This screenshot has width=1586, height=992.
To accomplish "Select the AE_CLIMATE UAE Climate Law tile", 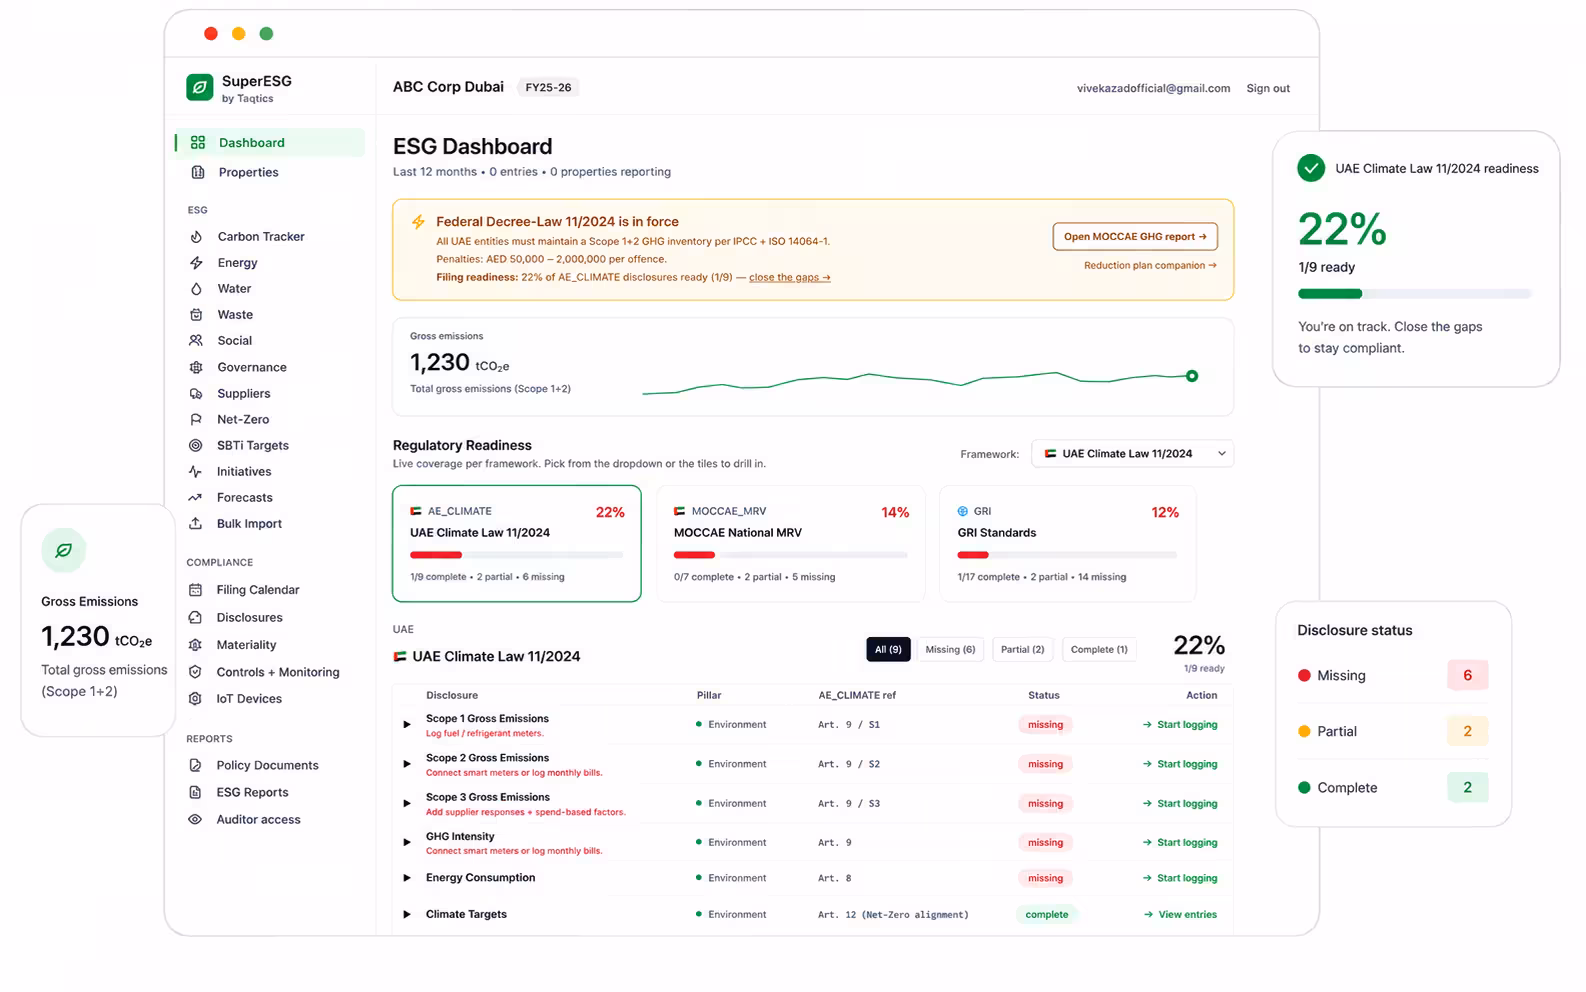I will (x=517, y=544).
